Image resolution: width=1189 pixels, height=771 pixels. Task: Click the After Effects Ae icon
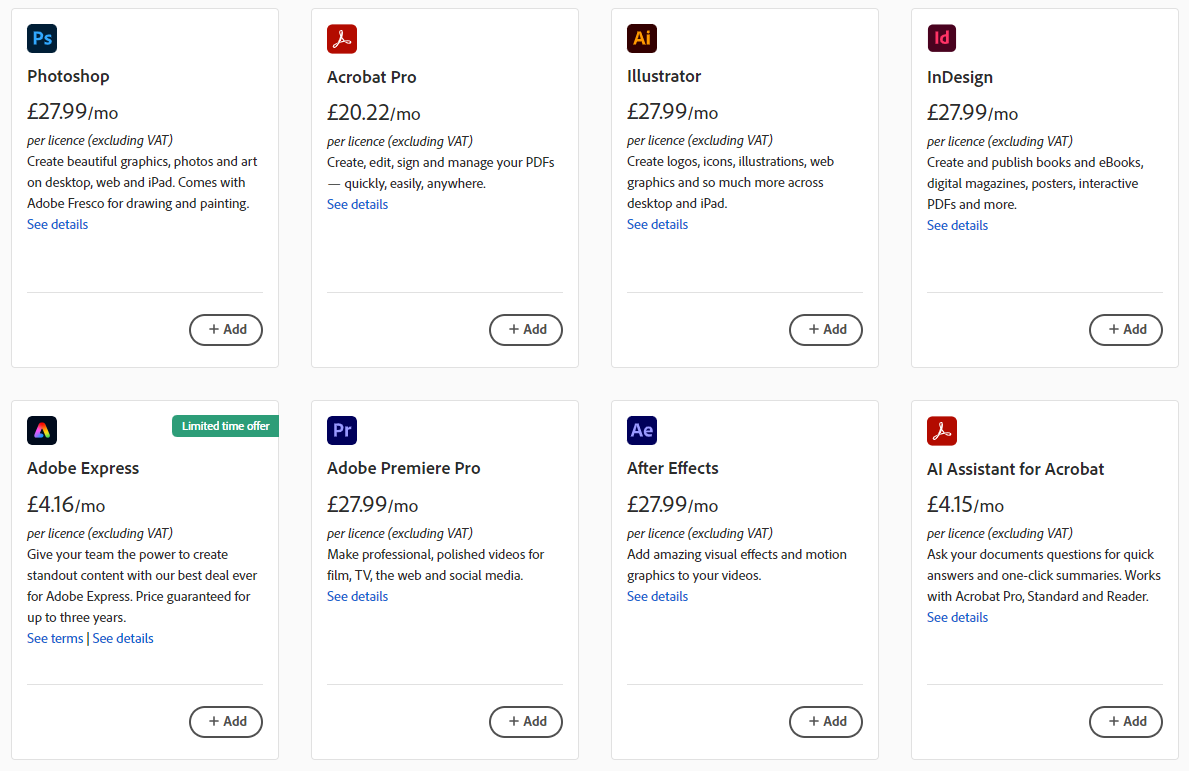pos(642,431)
